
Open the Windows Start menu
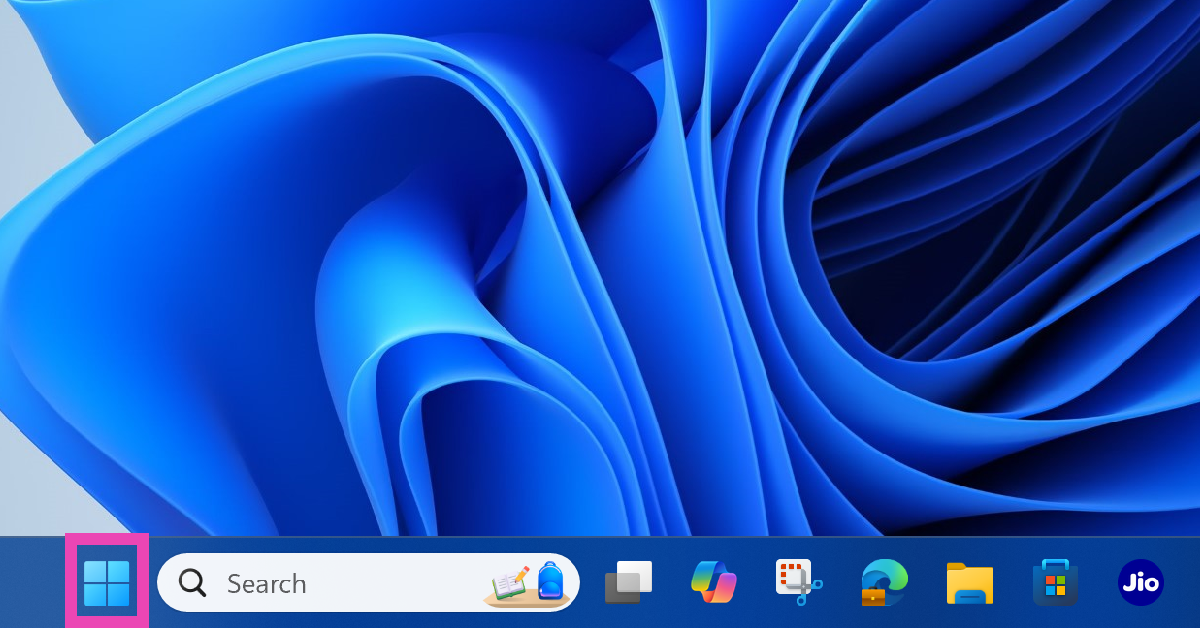tap(107, 583)
